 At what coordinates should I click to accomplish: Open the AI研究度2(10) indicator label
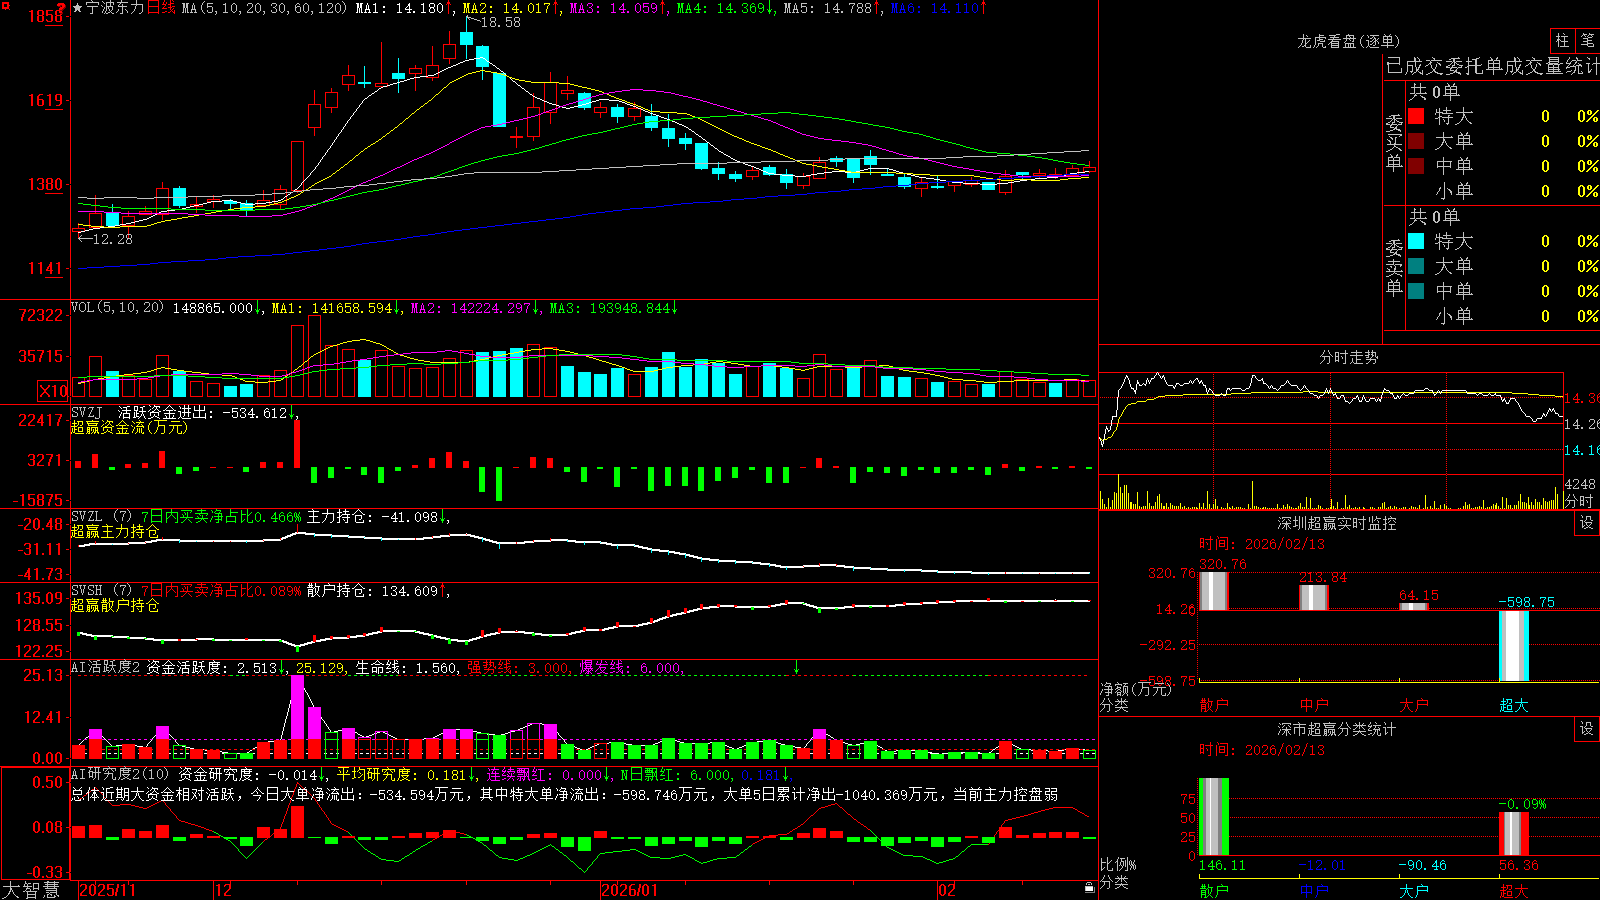[x=120, y=774]
